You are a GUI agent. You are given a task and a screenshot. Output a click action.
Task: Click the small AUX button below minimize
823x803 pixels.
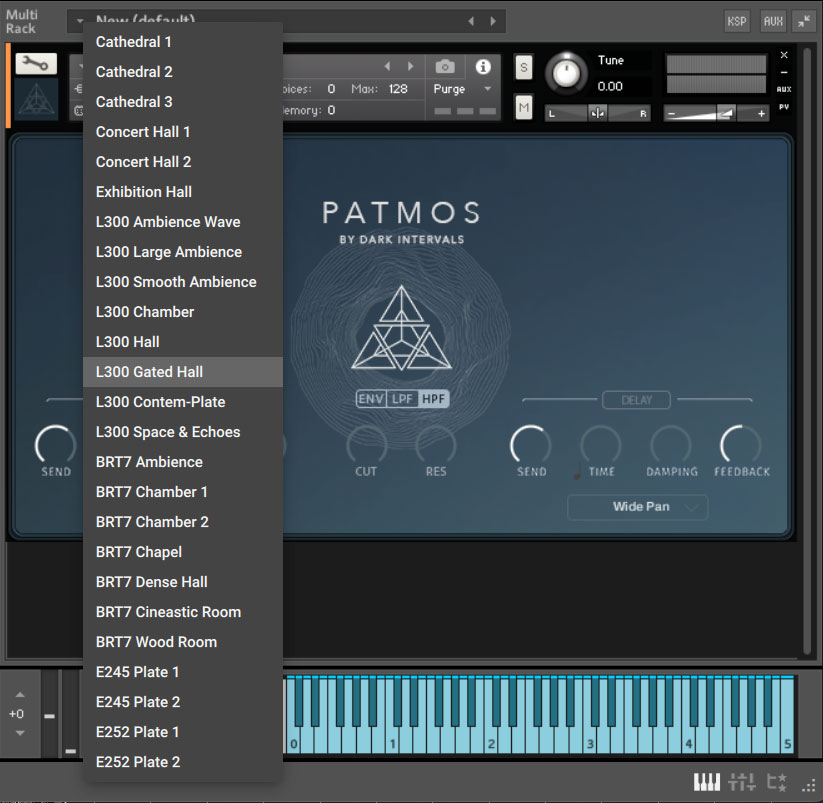tap(784, 89)
